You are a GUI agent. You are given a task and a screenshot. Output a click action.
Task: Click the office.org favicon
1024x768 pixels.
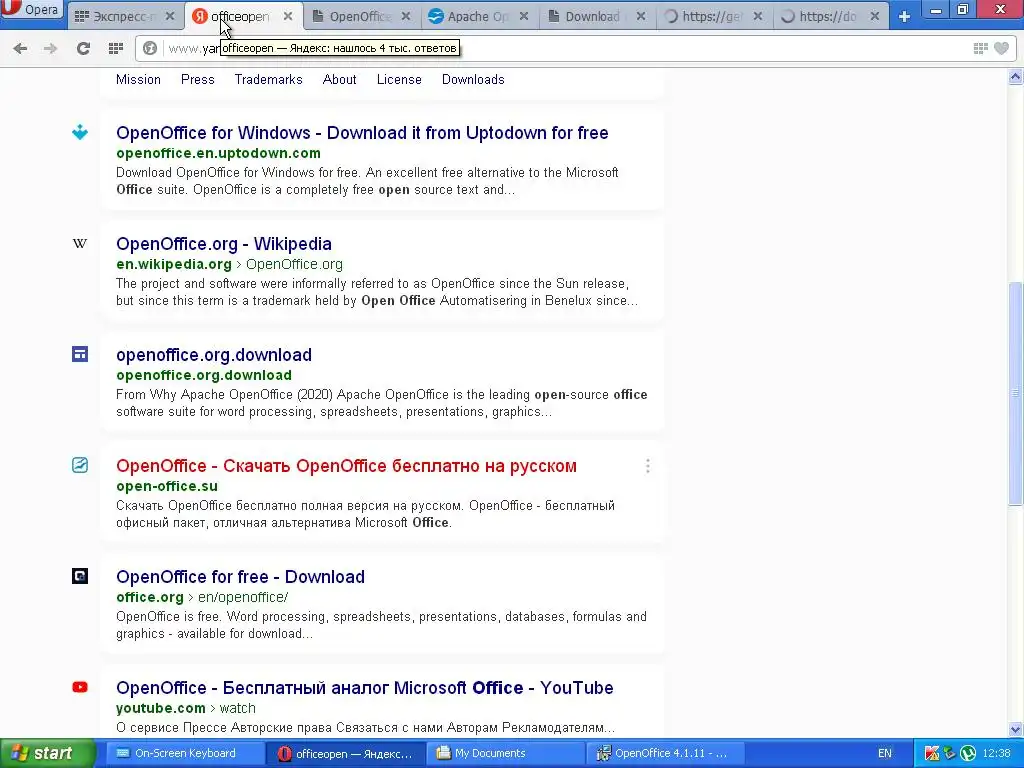(80, 576)
